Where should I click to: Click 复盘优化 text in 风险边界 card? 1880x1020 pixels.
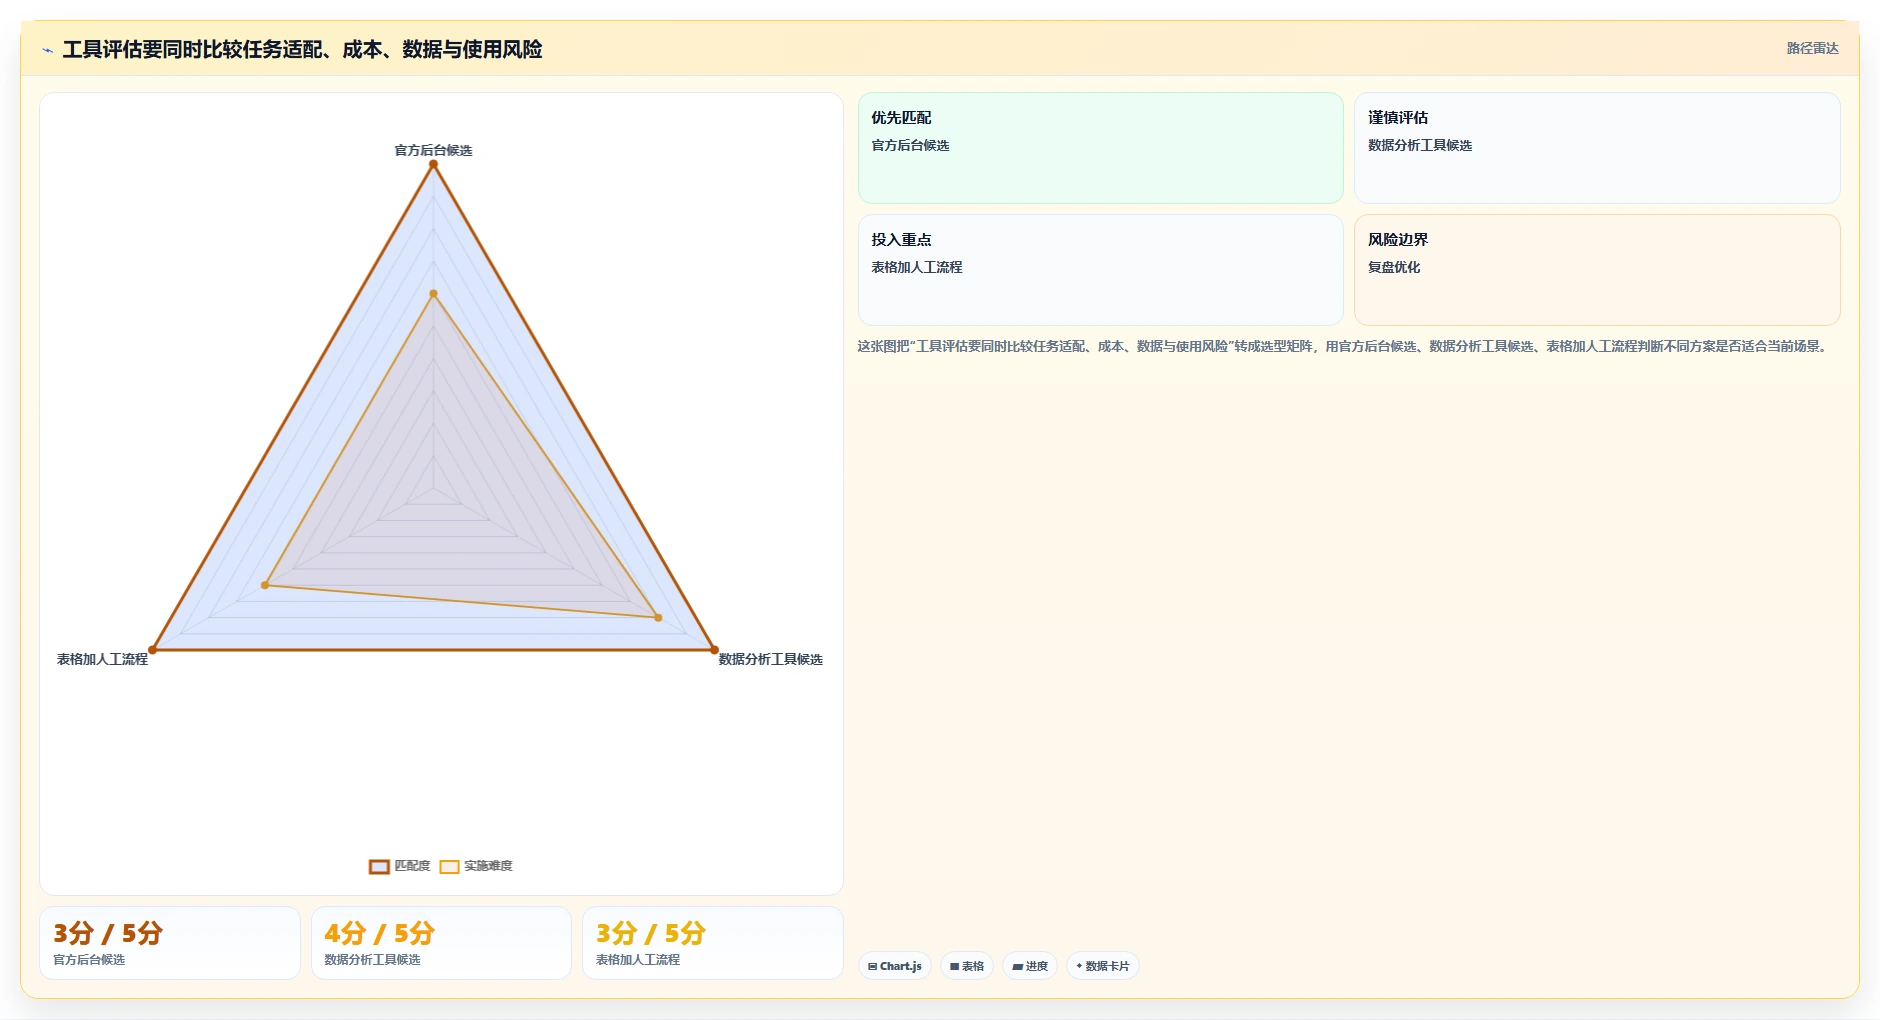[x=1394, y=267]
